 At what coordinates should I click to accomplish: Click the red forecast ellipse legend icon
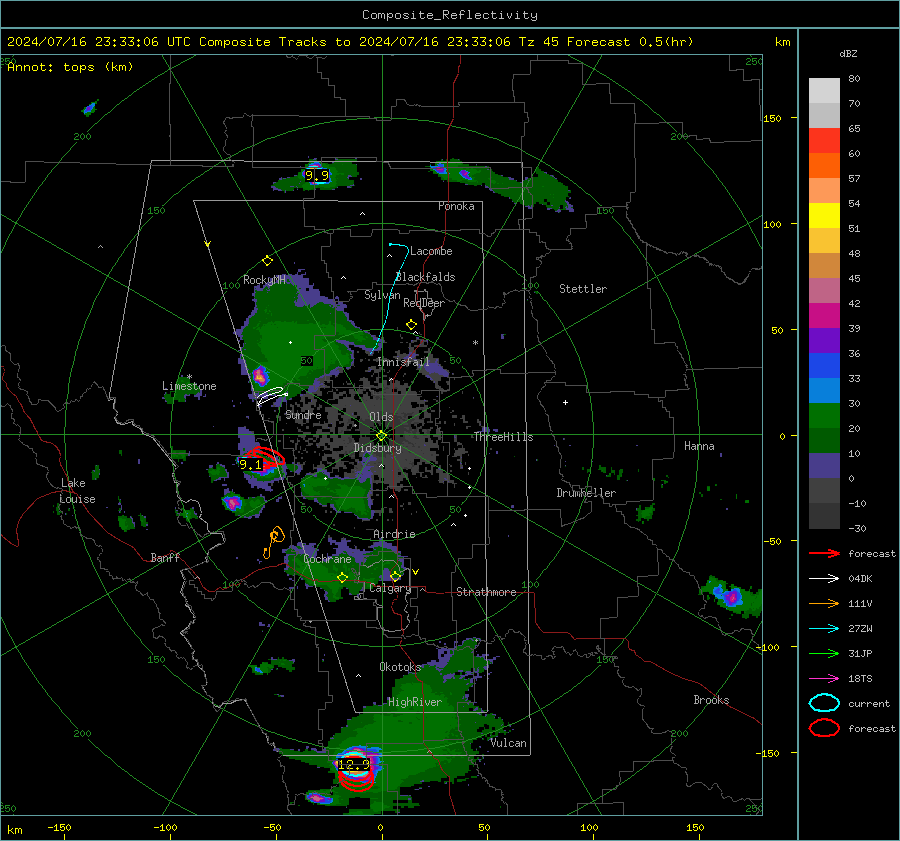[x=824, y=728]
